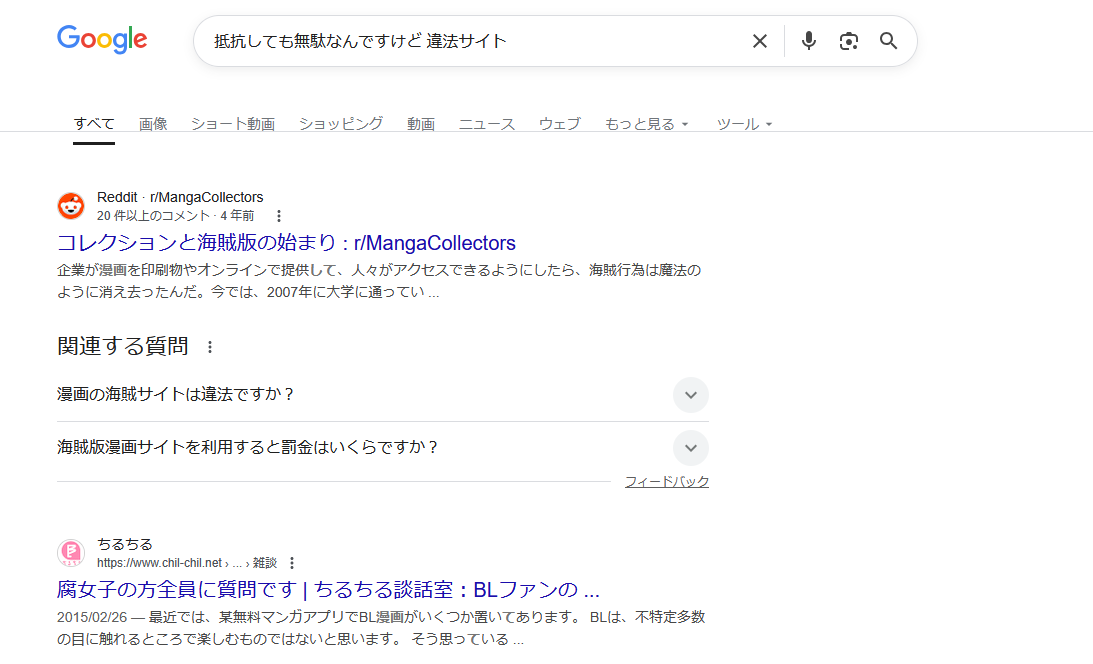Open the three-dot menu on the Reddit result
1093x664 pixels.
[x=279, y=215]
